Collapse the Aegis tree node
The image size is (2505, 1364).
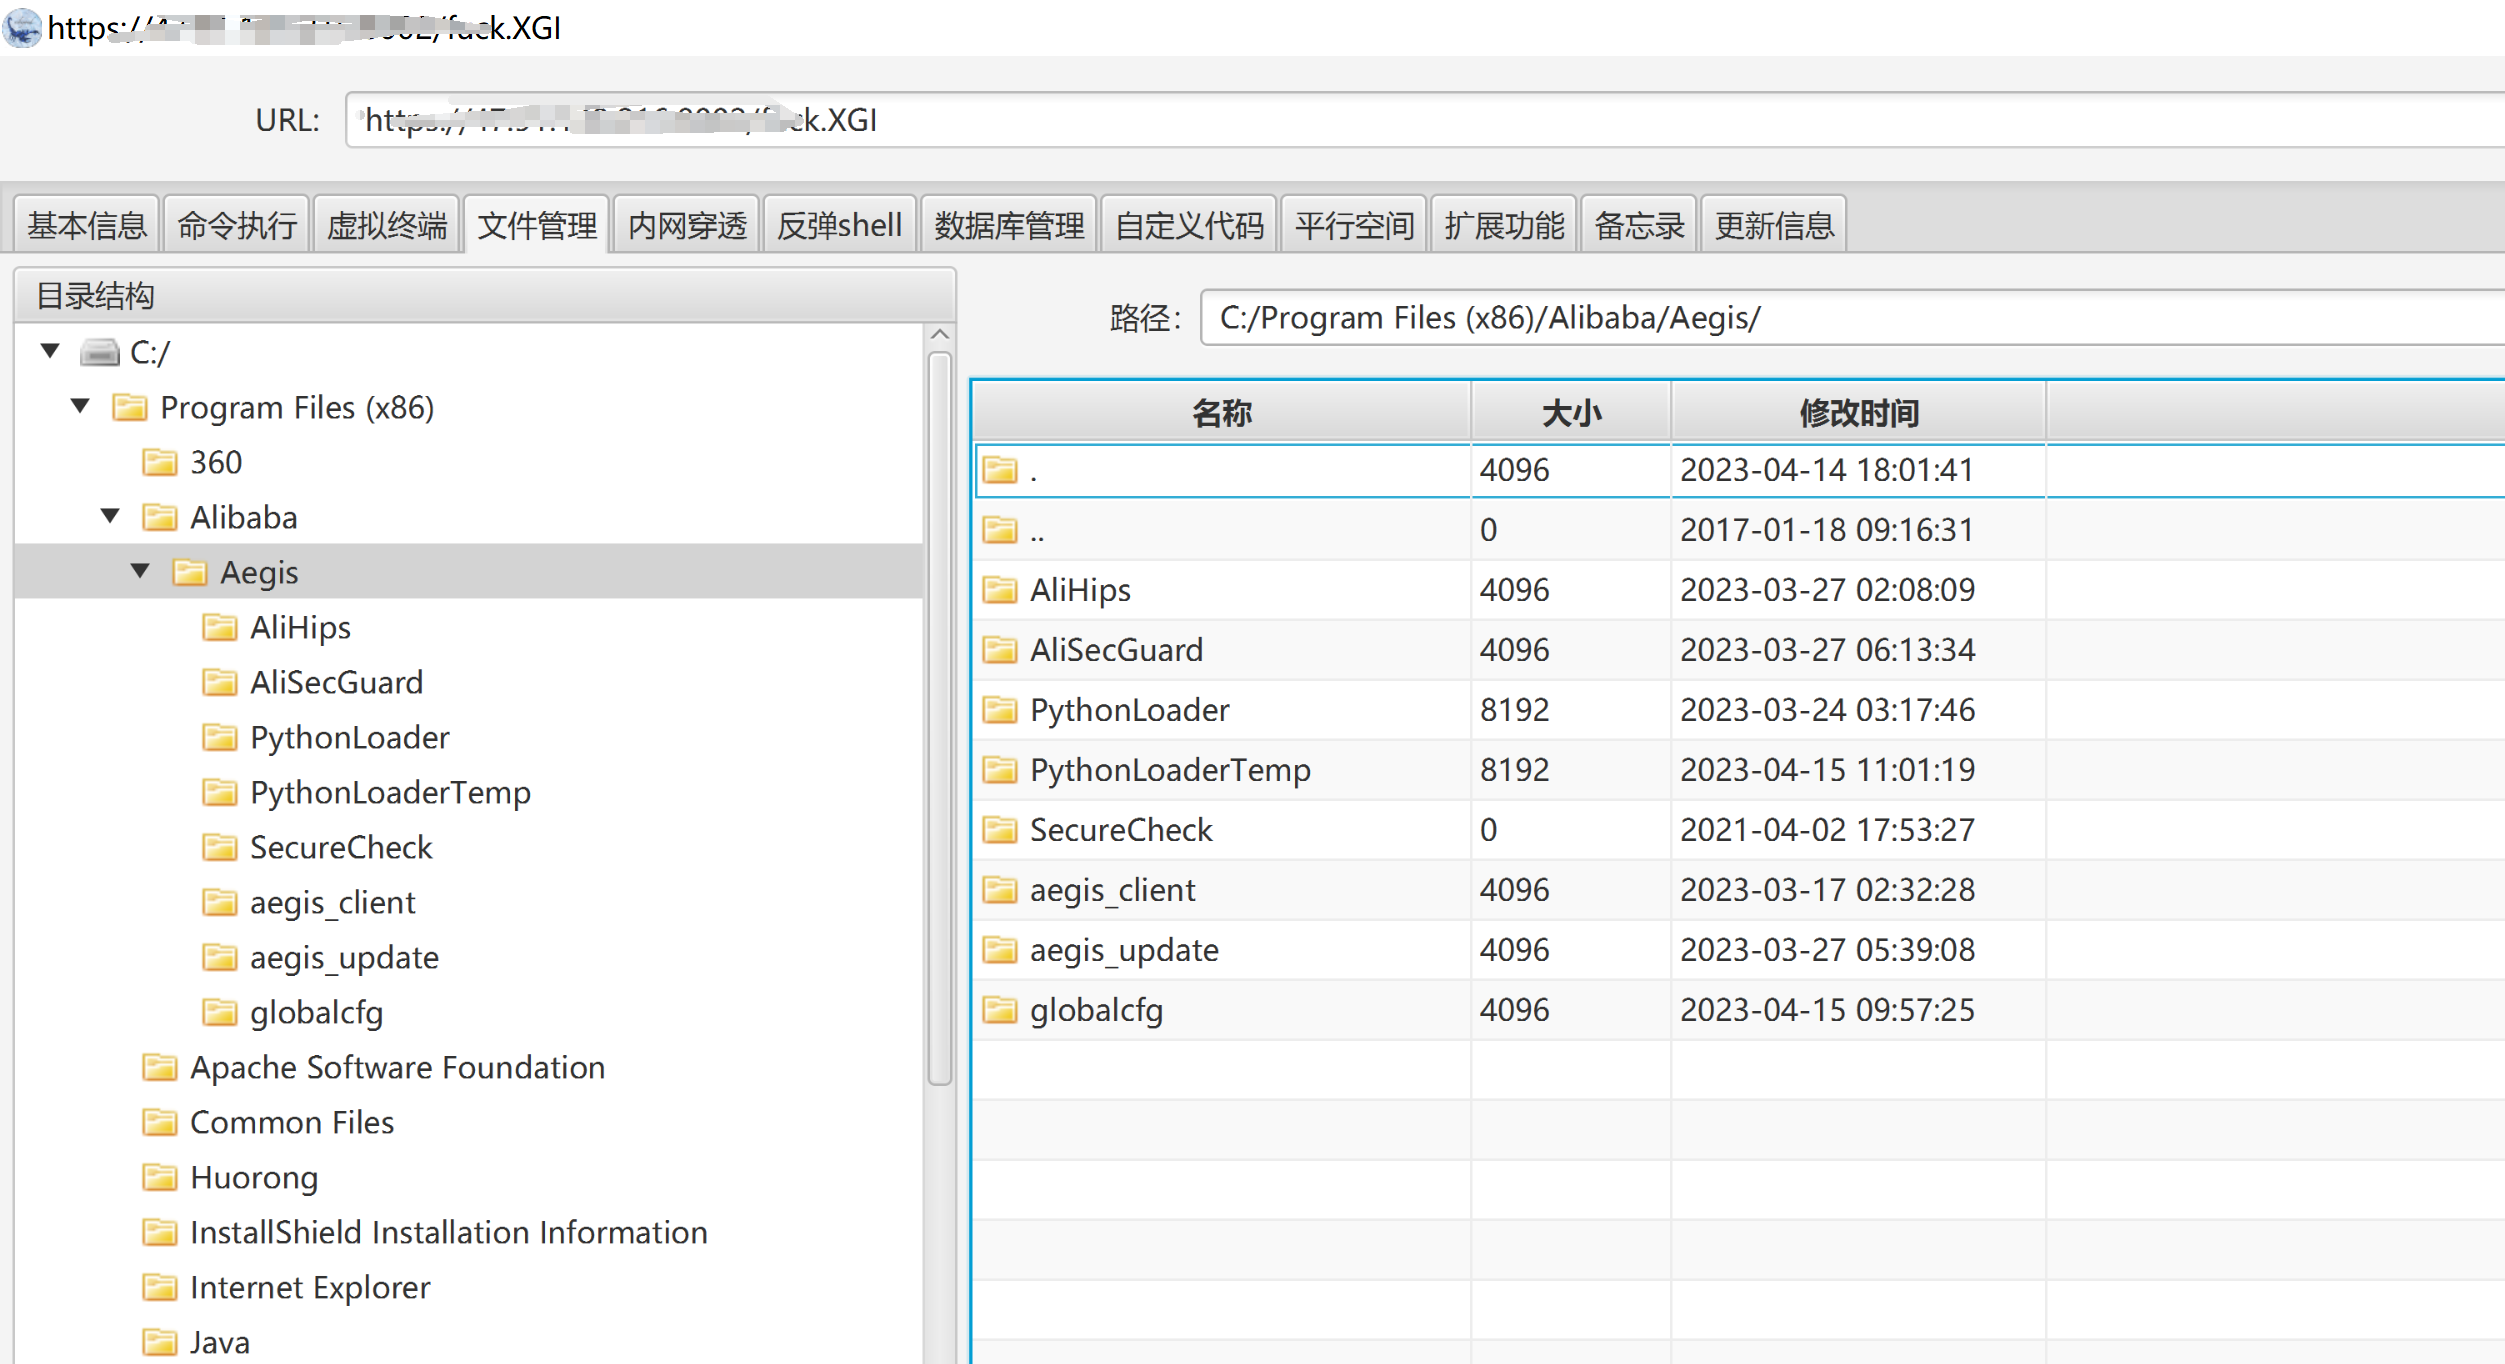(140, 570)
